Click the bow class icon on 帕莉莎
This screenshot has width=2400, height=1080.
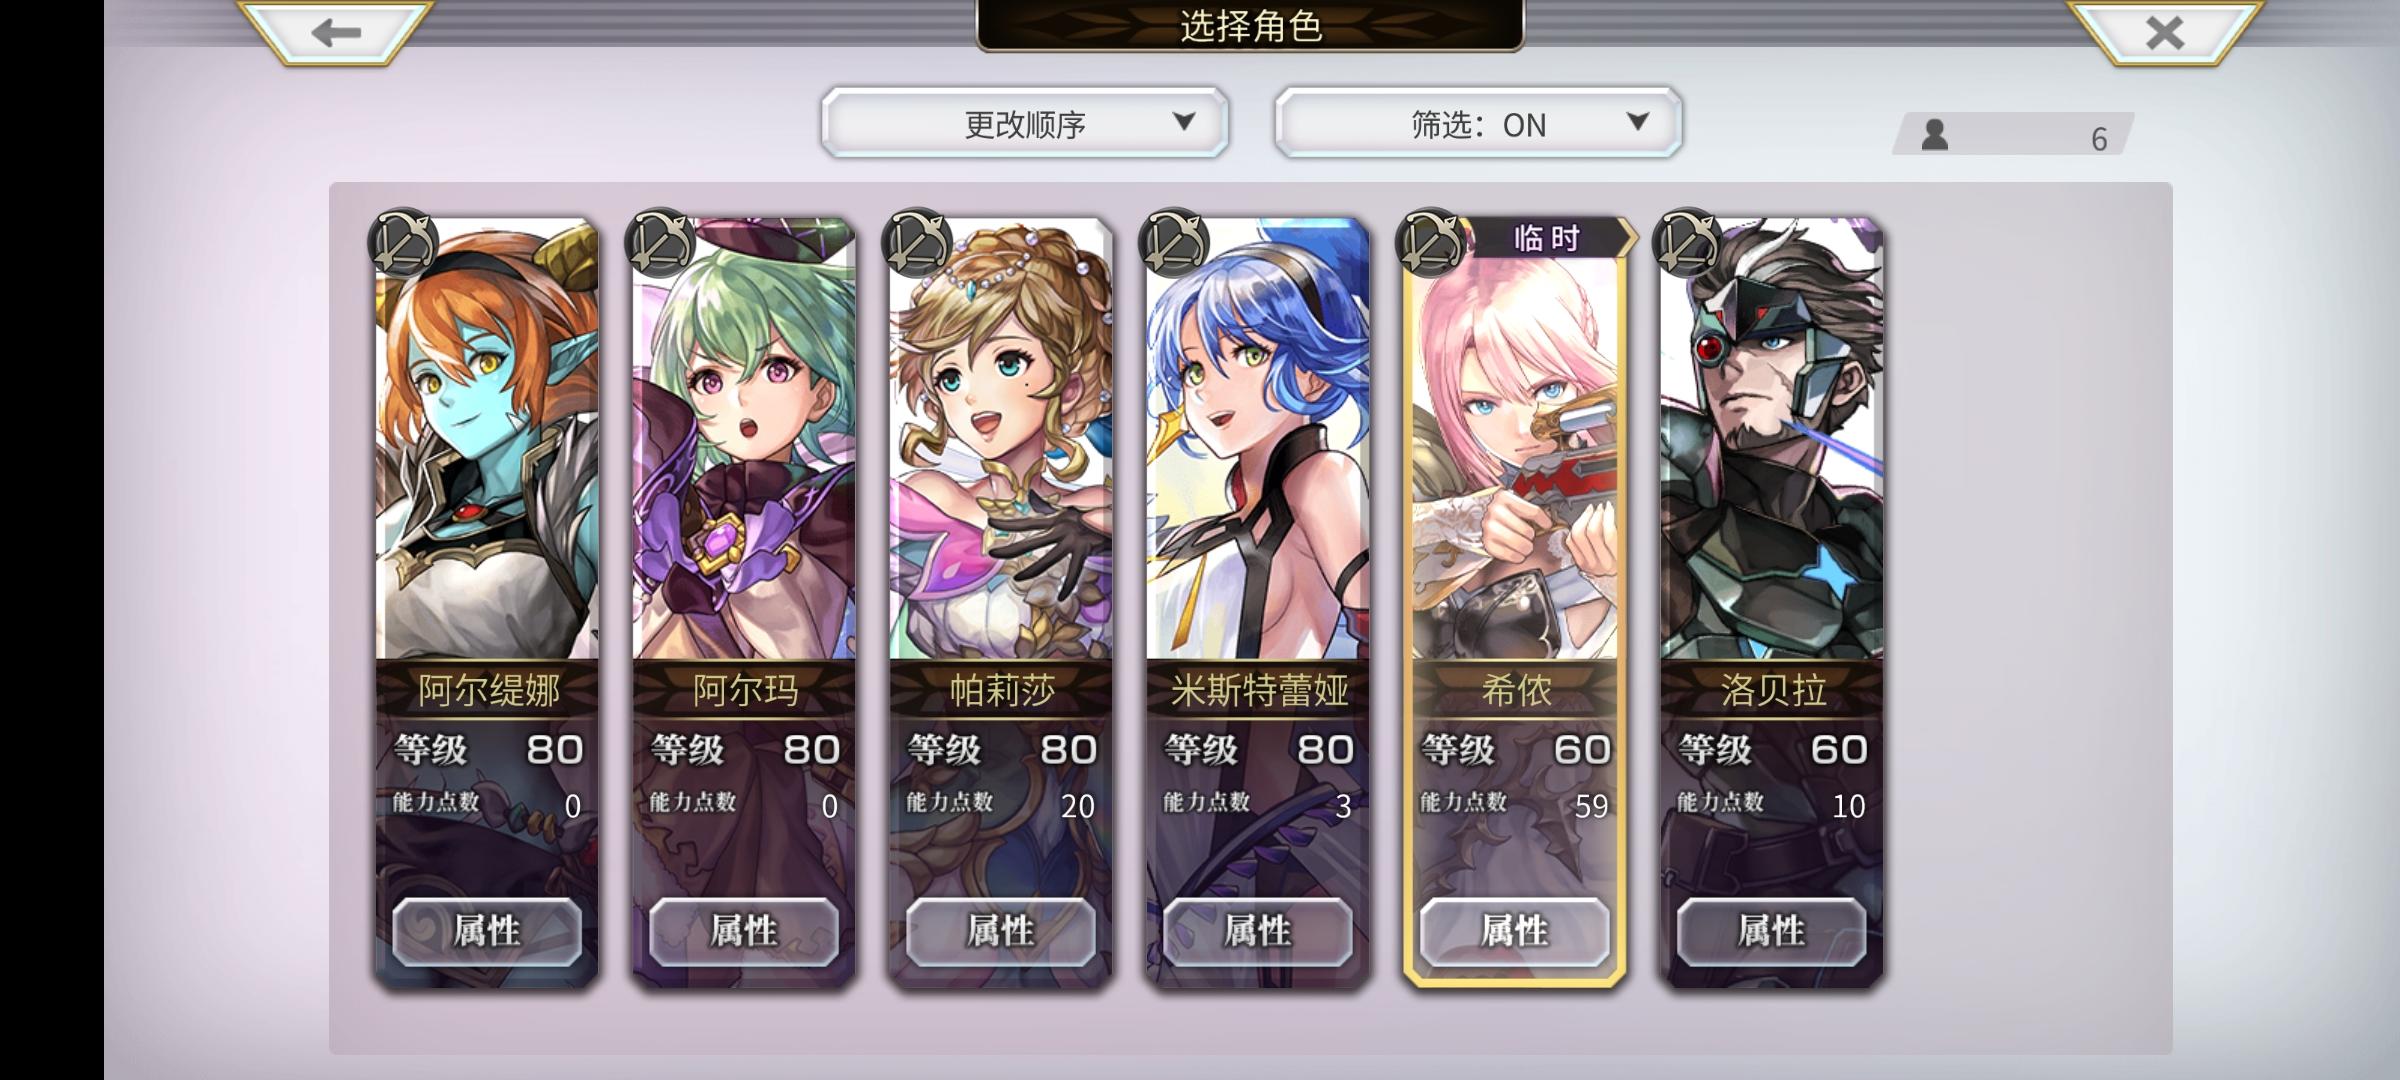click(917, 242)
